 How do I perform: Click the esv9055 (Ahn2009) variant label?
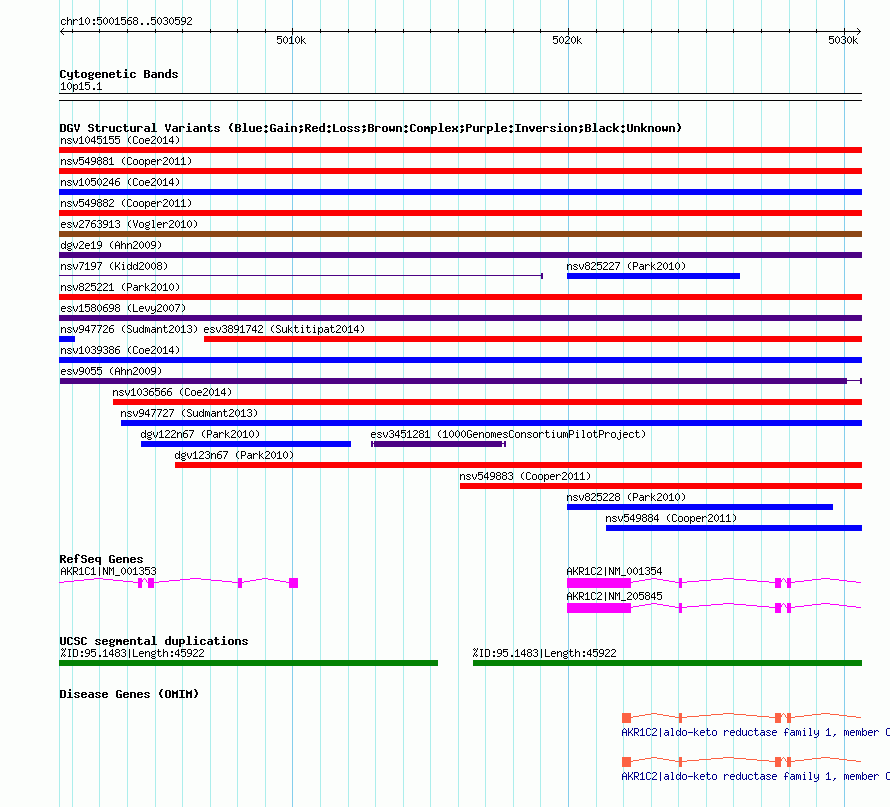tap(111, 371)
